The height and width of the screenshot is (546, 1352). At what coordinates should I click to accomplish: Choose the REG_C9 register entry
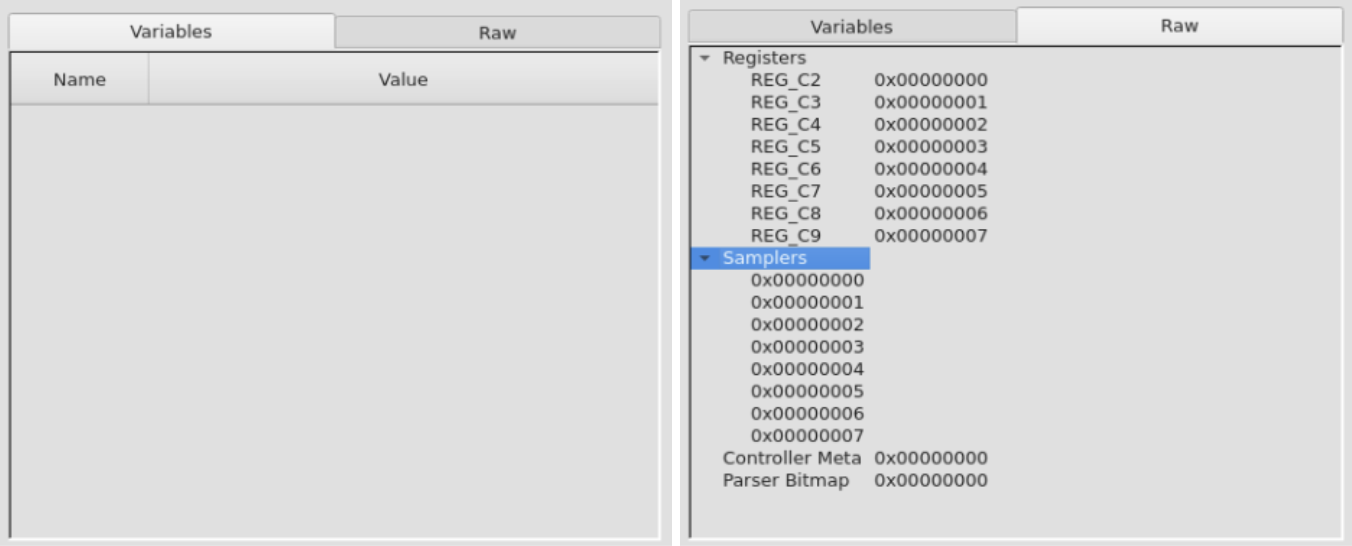click(x=785, y=236)
